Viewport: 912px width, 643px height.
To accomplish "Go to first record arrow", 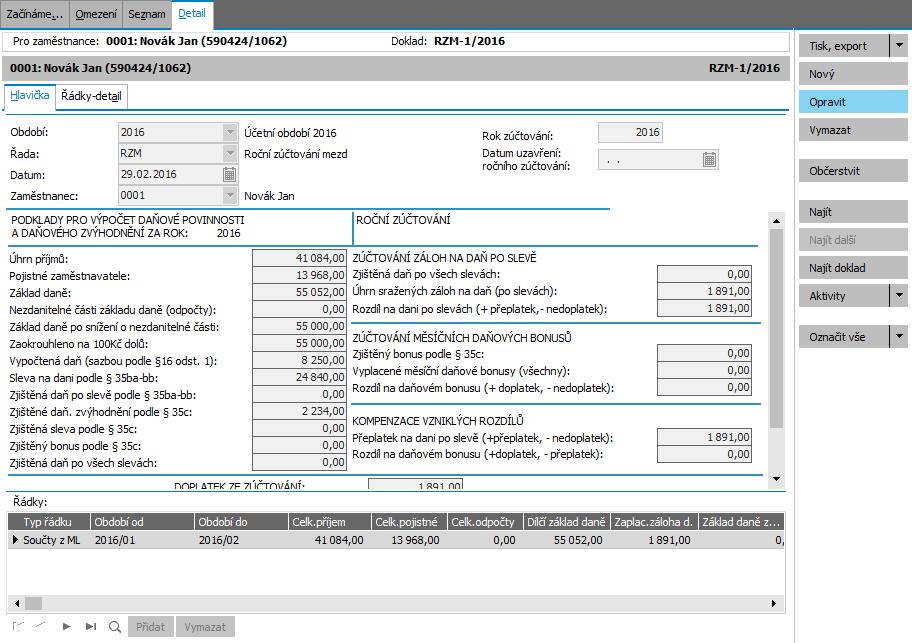I will [x=18, y=627].
